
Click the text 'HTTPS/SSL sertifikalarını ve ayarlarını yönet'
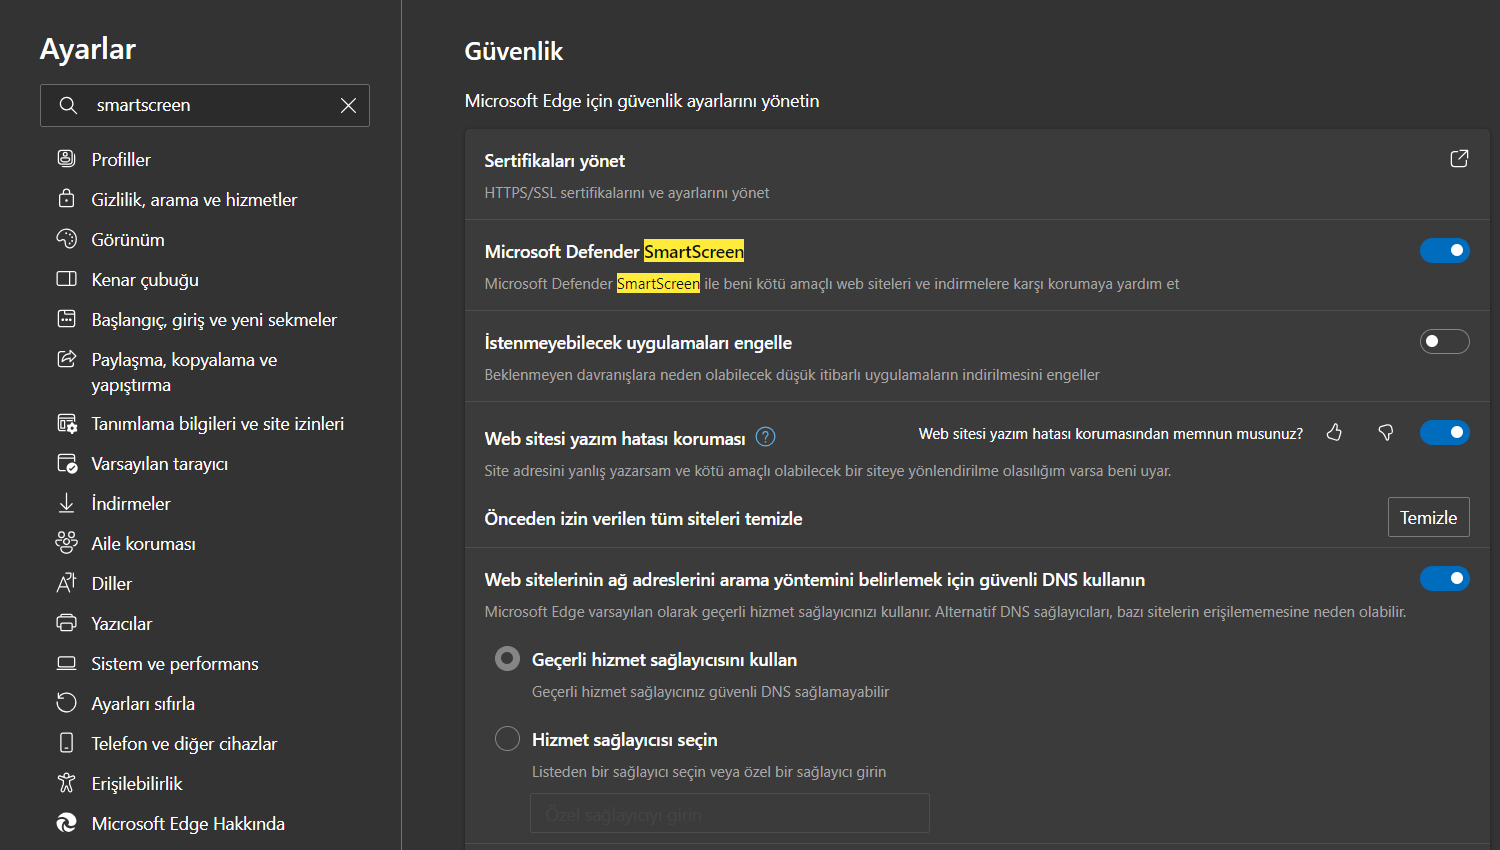coord(627,193)
